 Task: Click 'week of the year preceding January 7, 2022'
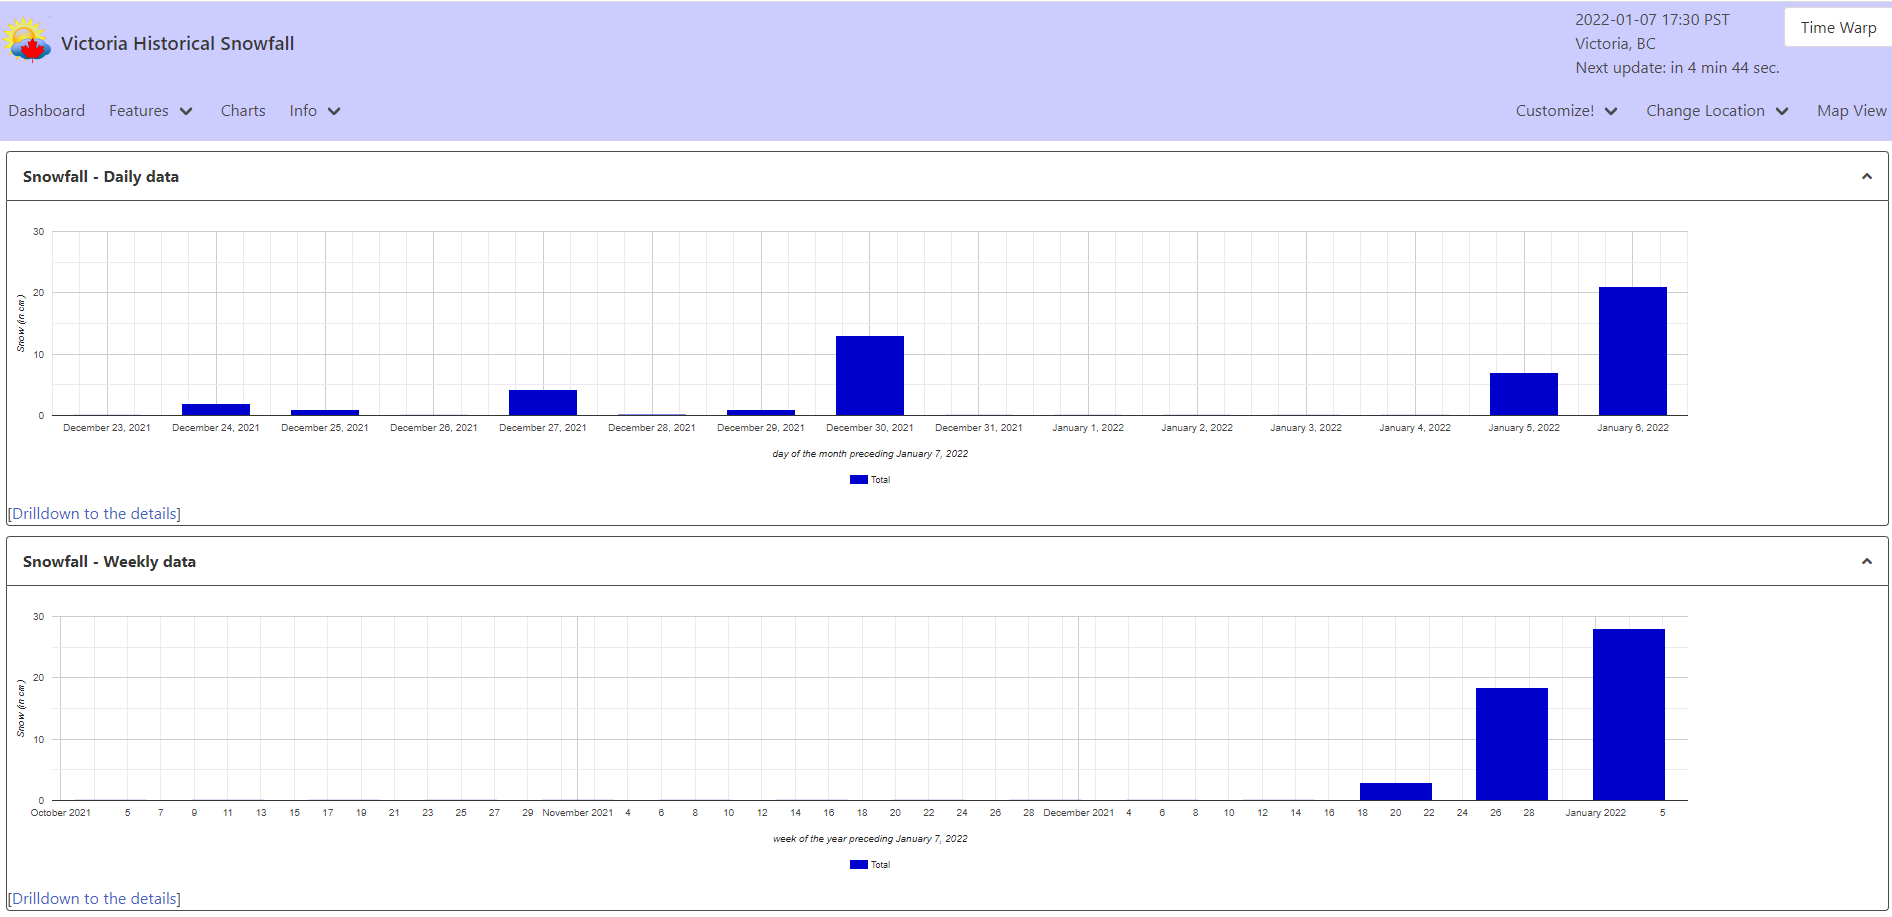870,839
